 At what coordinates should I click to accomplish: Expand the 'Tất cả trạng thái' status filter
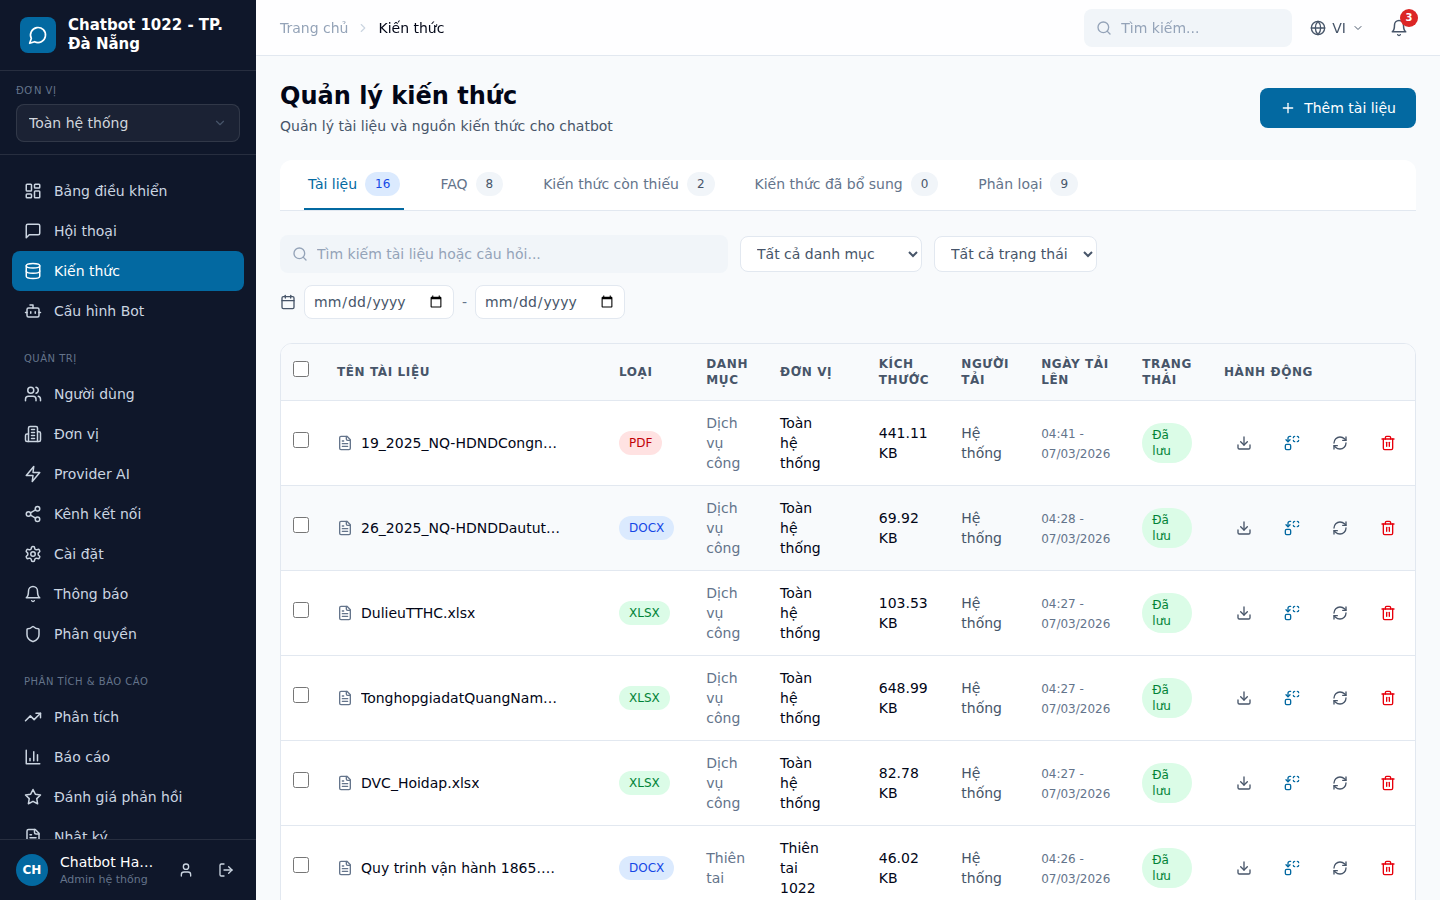click(1015, 254)
